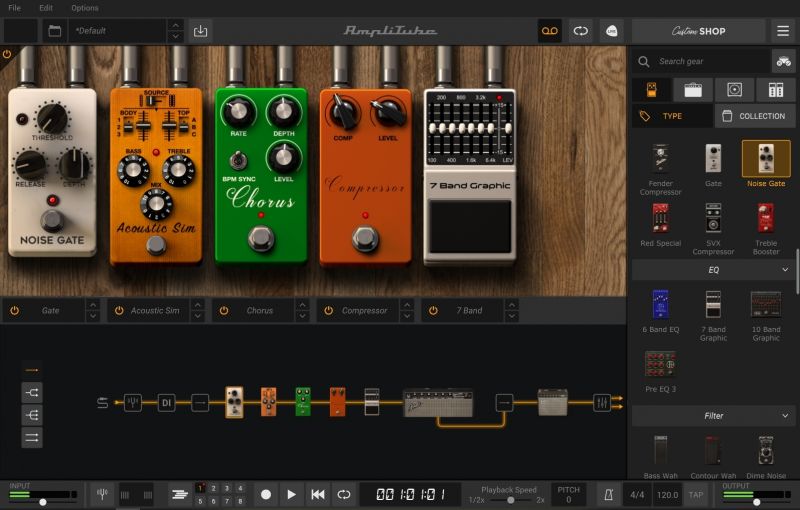Open the Edit menu
800x510 pixels.
click(x=46, y=8)
